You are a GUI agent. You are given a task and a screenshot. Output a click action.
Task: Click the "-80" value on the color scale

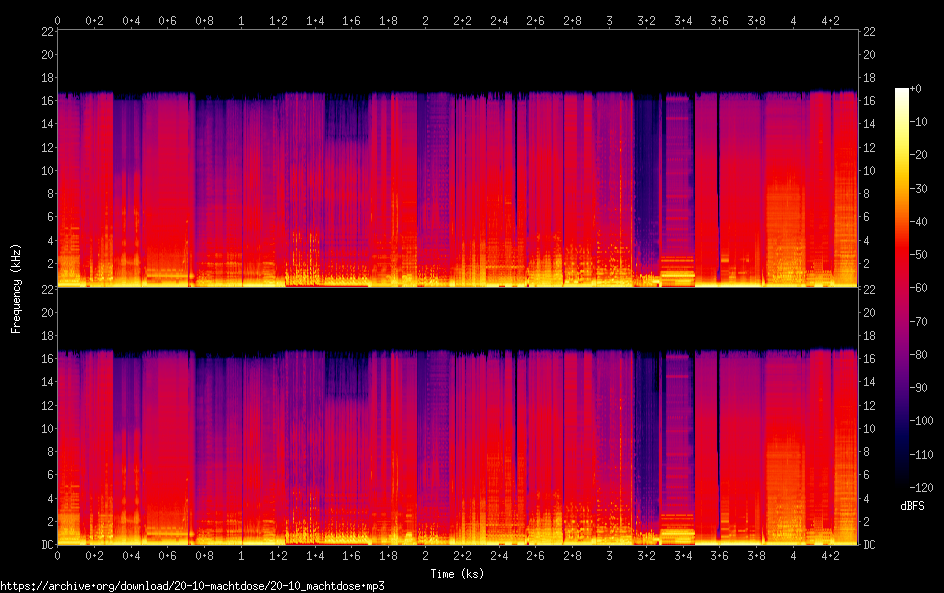(x=919, y=355)
